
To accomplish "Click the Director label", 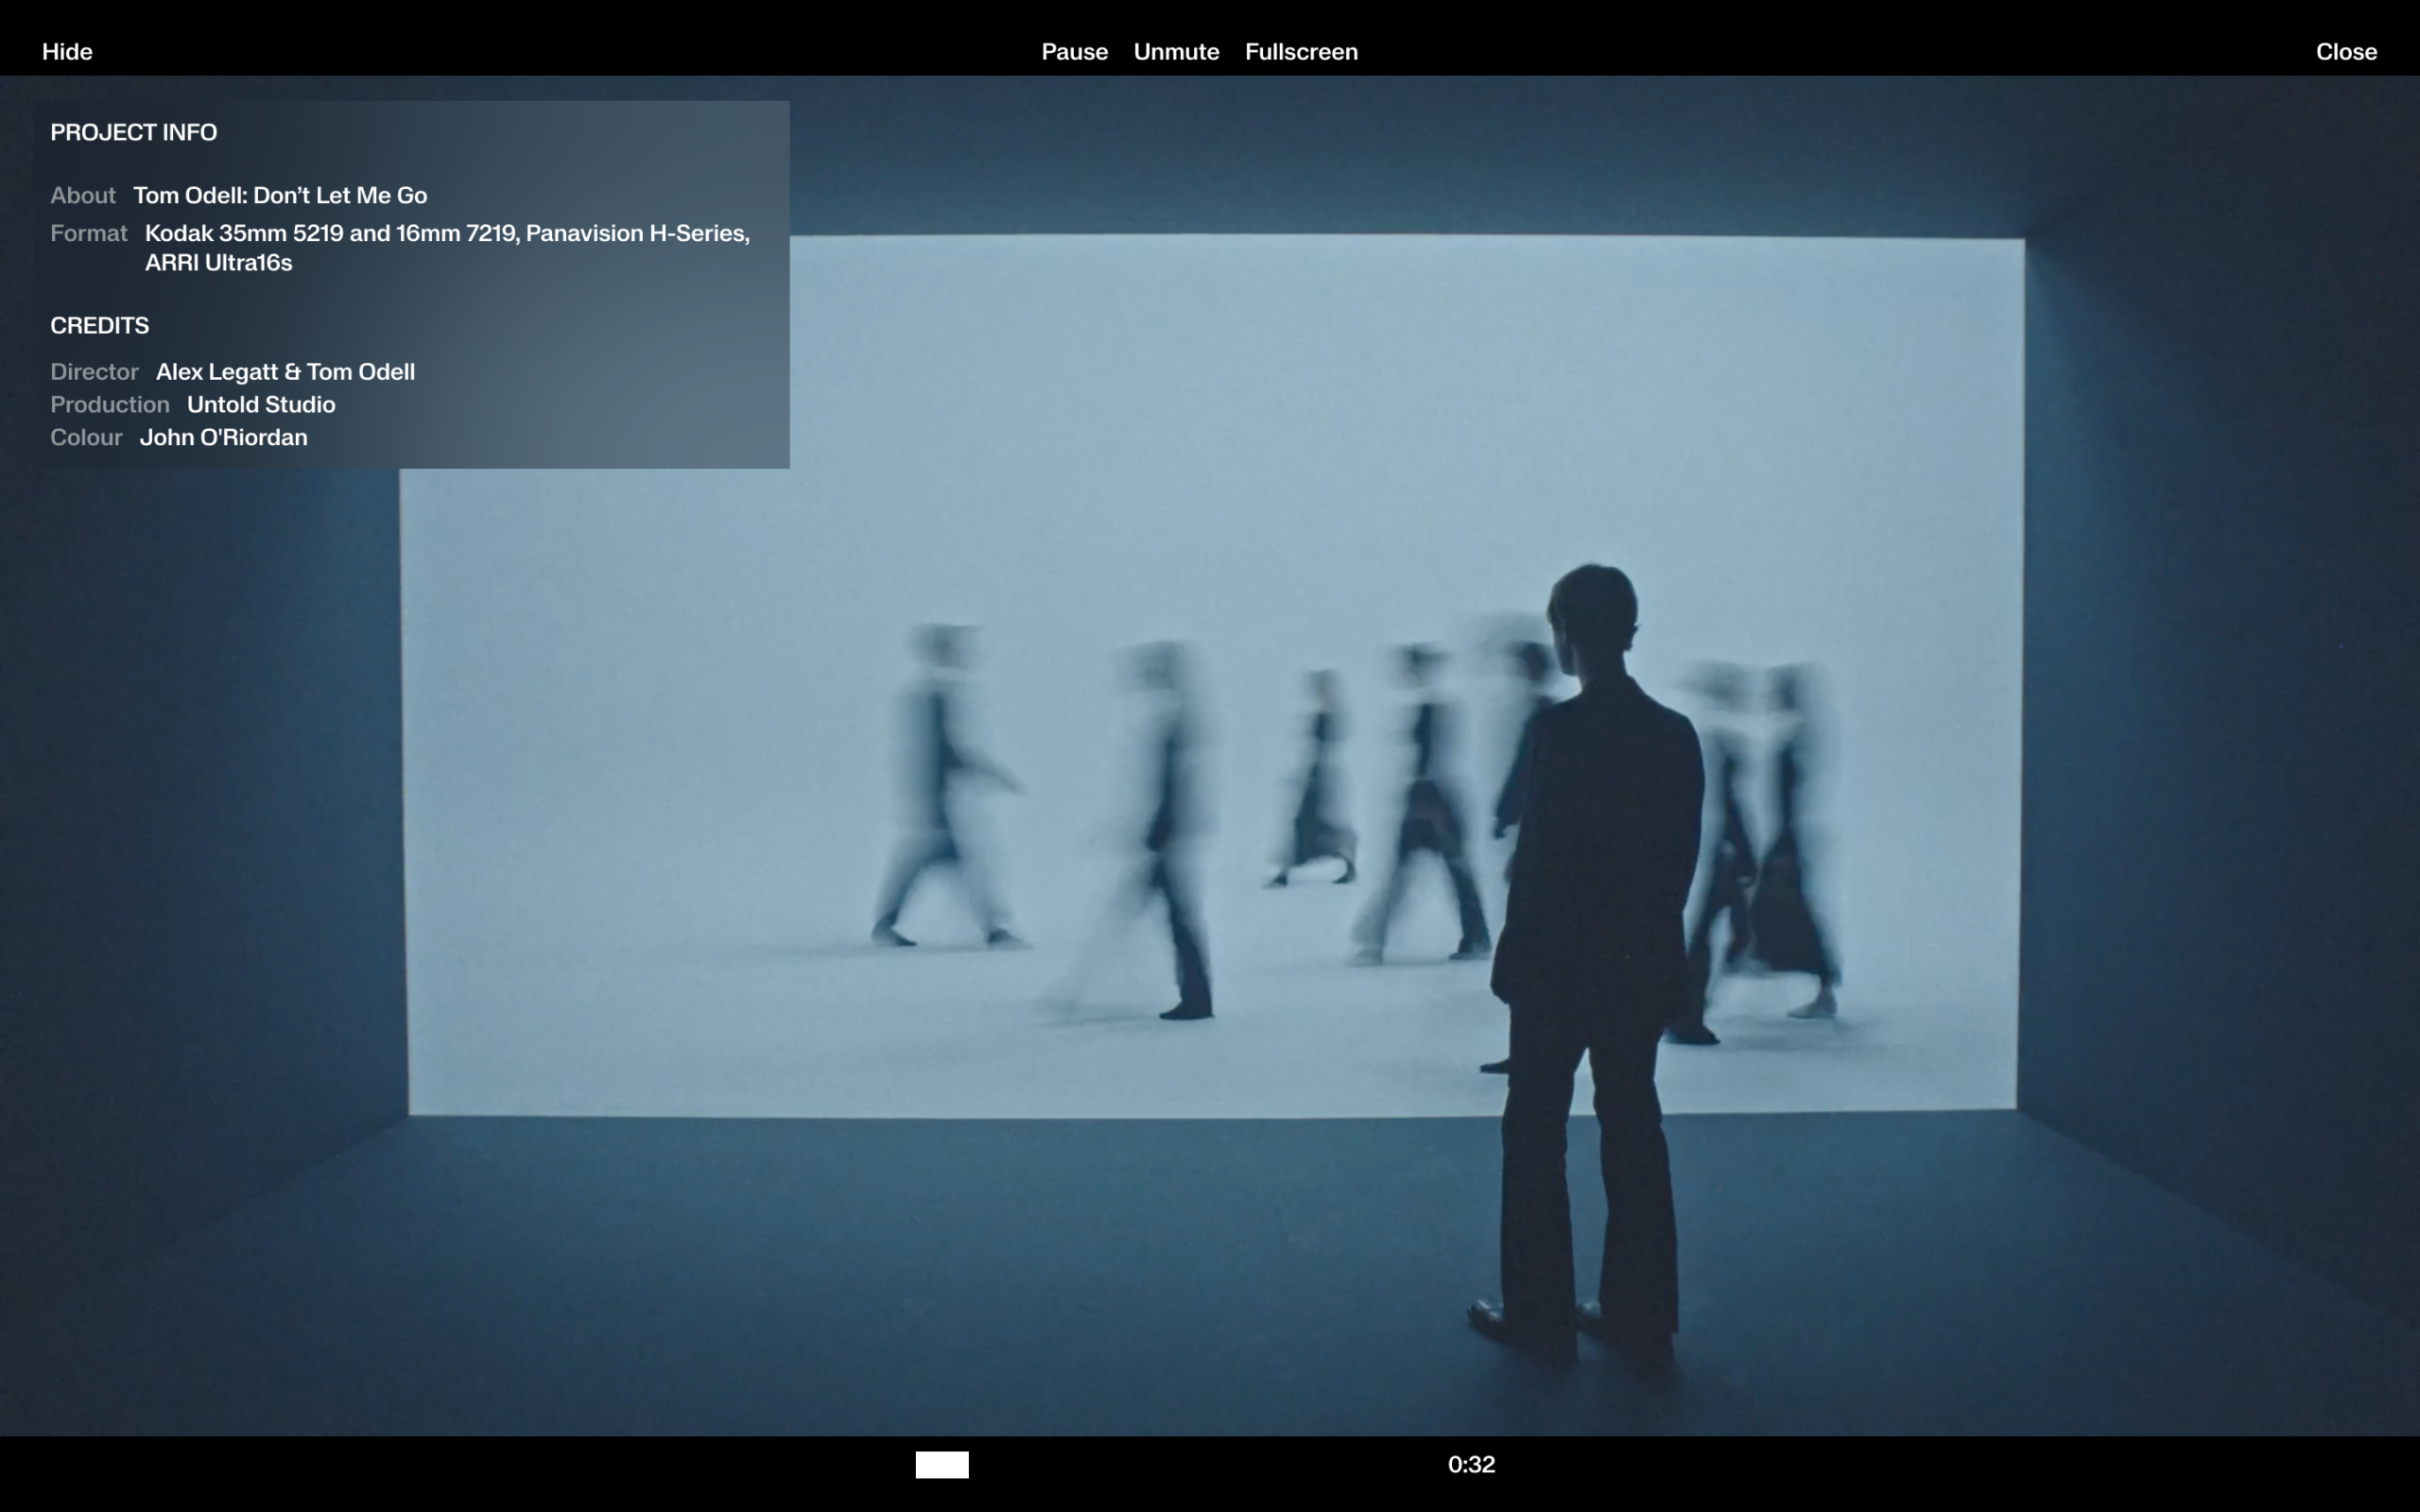I will tap(94, 372).
